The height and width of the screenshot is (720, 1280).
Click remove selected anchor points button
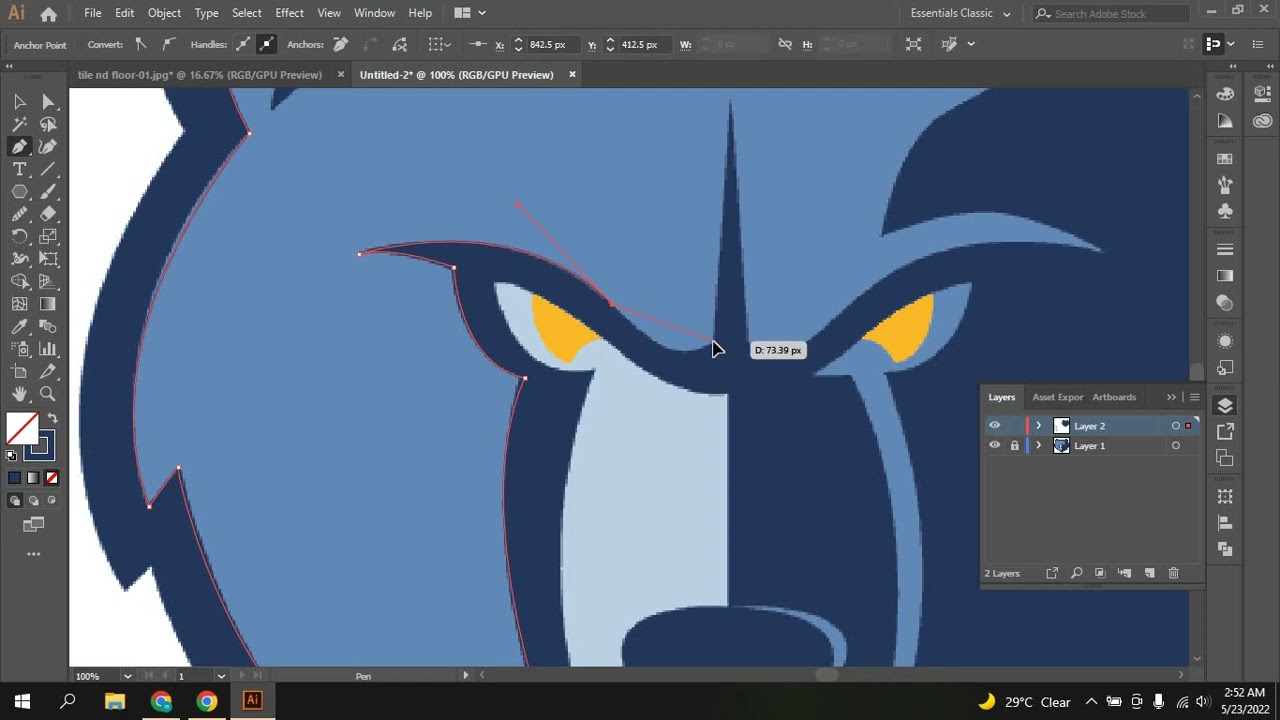click(x=340, y=44)
